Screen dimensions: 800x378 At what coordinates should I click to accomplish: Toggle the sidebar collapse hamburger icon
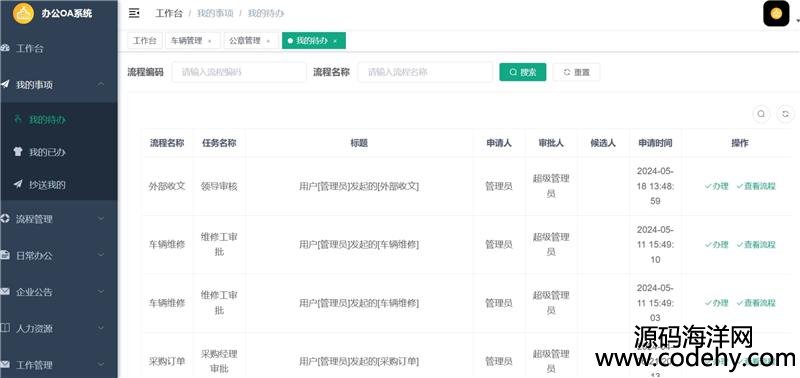tap(134, 13)
